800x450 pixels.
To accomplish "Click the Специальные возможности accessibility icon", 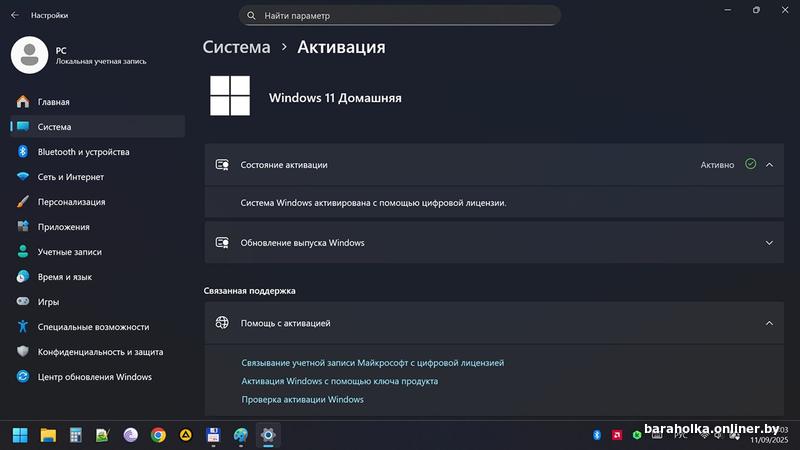I will click(x=23, y=326).
